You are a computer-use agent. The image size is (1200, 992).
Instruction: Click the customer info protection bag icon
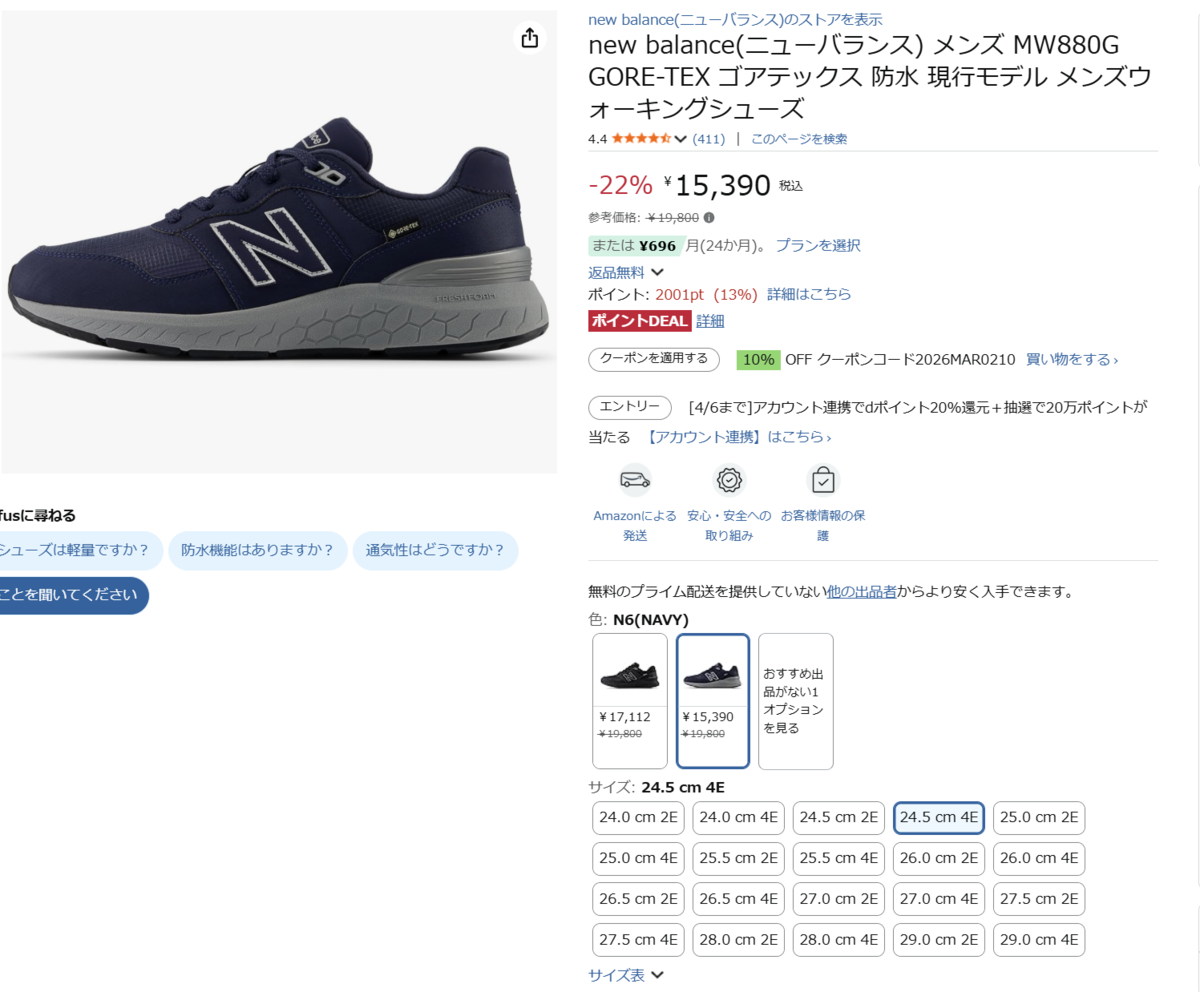coord(823,480)
